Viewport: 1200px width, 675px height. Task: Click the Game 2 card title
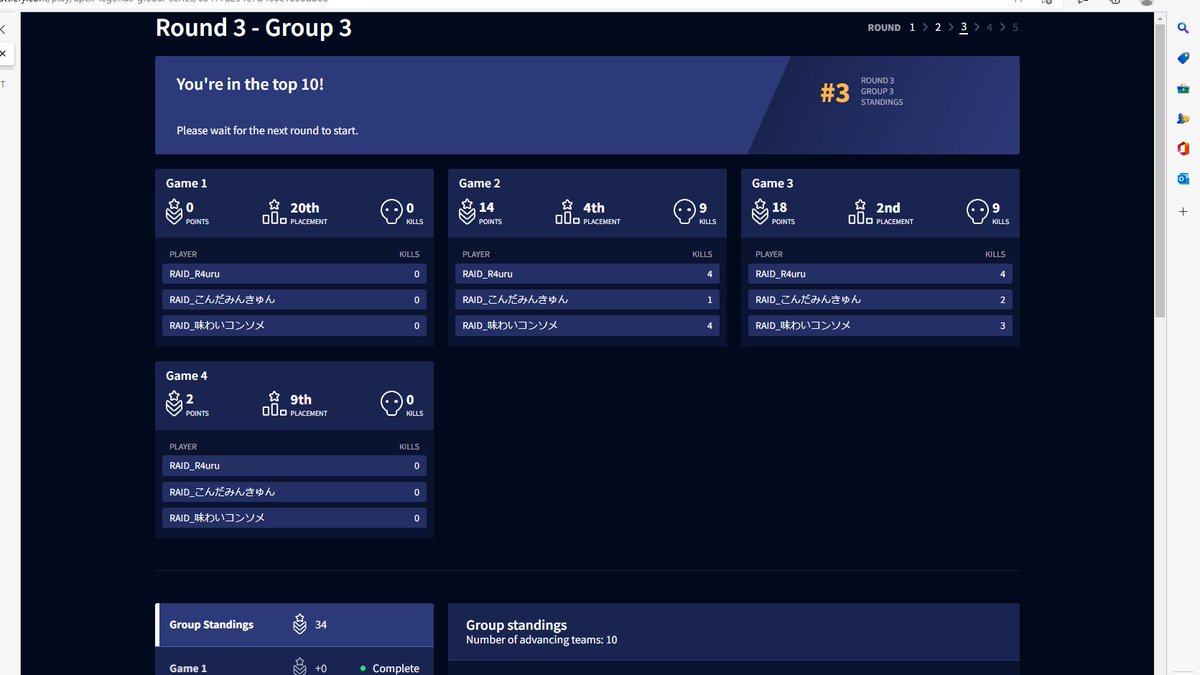coord(480,183)
